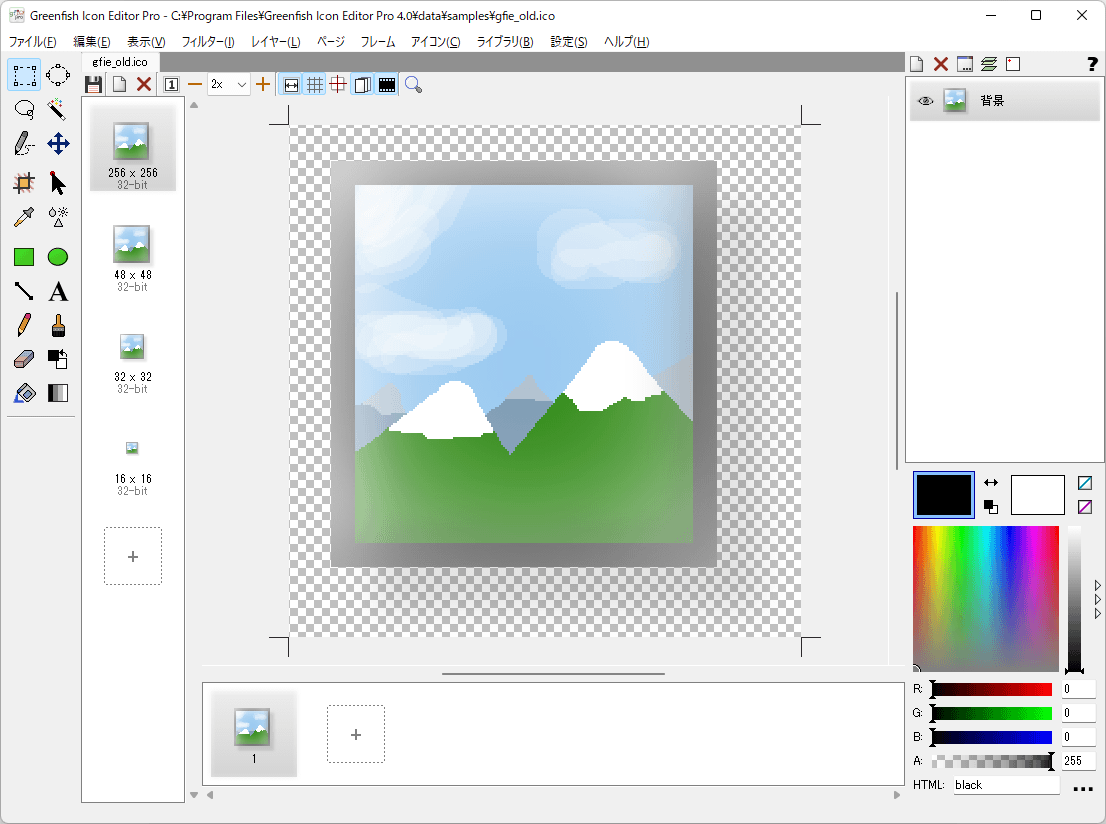Activate the Paint Bucket tool
This screenshot has width=1106, height=824.
point(24,393)
